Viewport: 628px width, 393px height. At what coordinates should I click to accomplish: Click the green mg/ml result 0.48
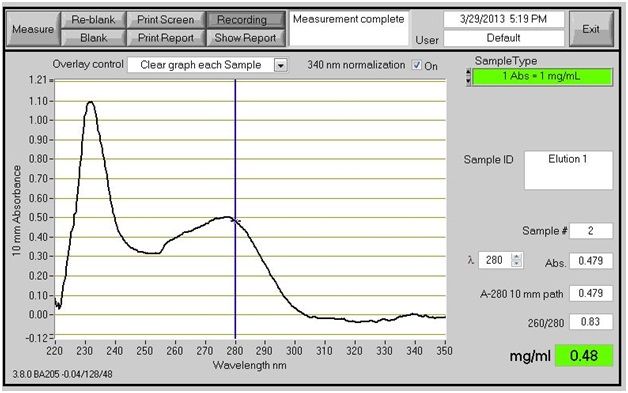[x=584, y=355]
